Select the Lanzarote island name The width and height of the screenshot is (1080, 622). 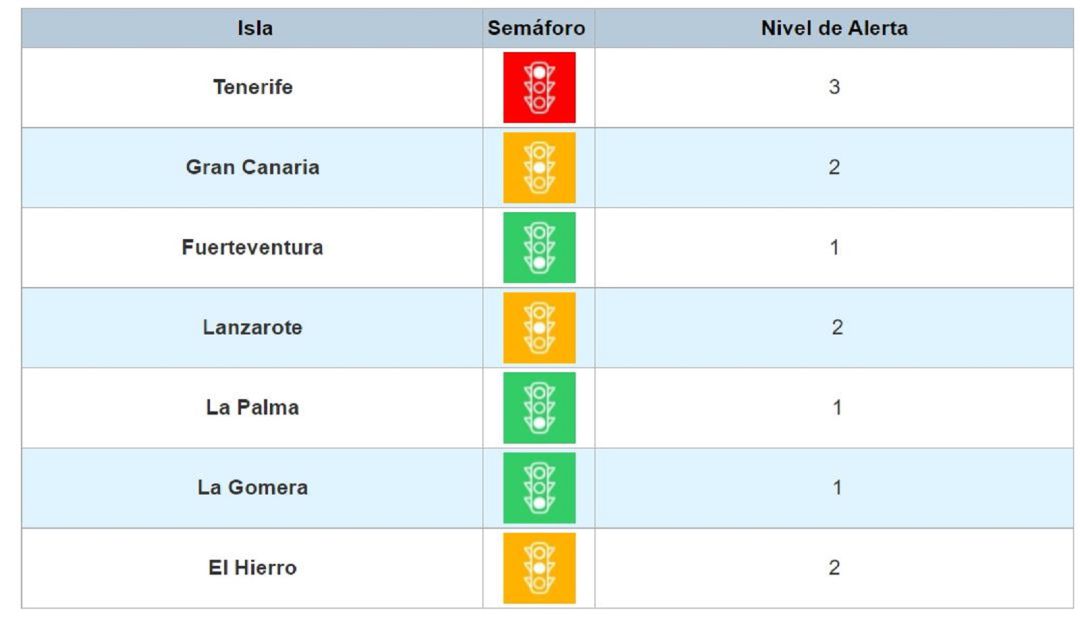(252, 327)
